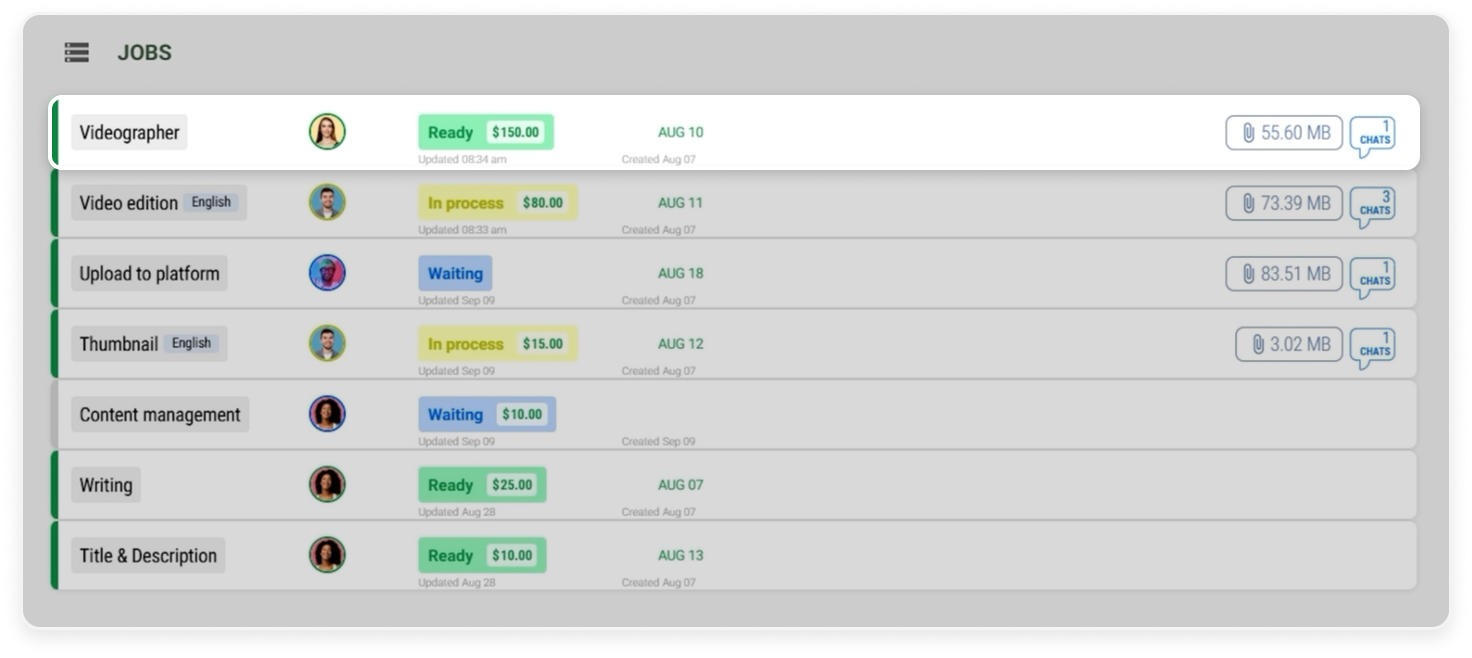Open chats for Video edition job
The width and height of the screenshot is (1472, 658).
coord(1372,207)
